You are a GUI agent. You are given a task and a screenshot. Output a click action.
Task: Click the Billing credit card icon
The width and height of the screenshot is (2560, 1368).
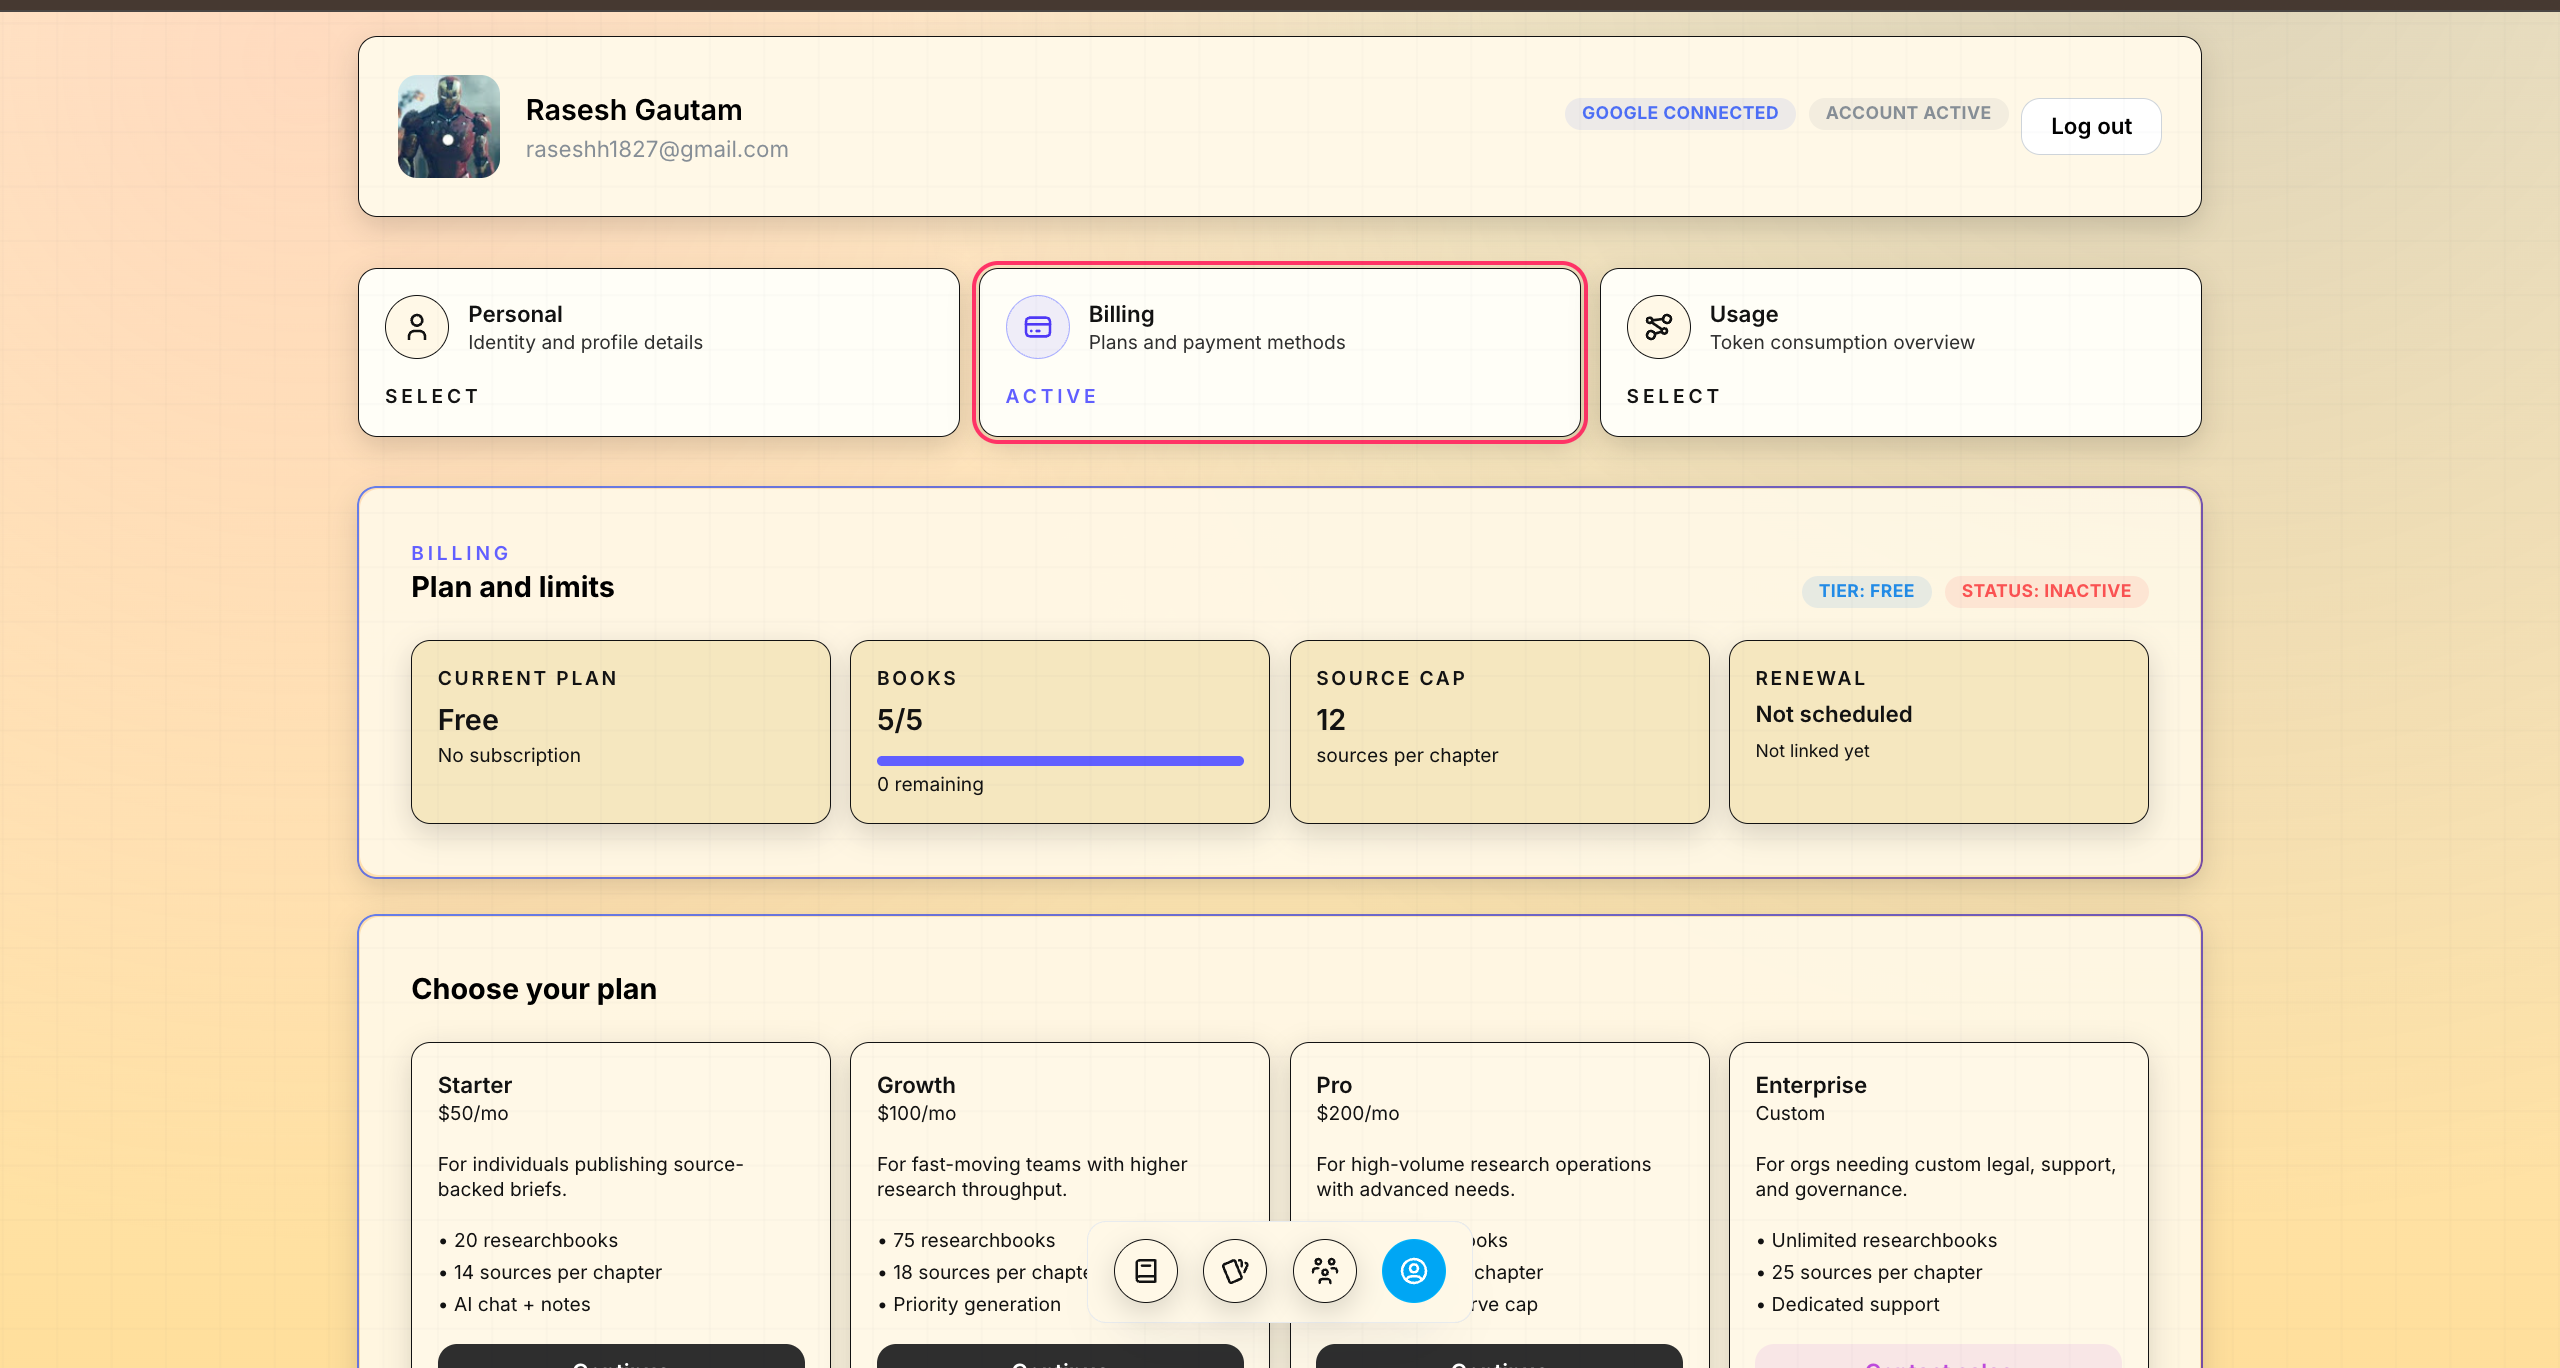(x=1038, y=327)
